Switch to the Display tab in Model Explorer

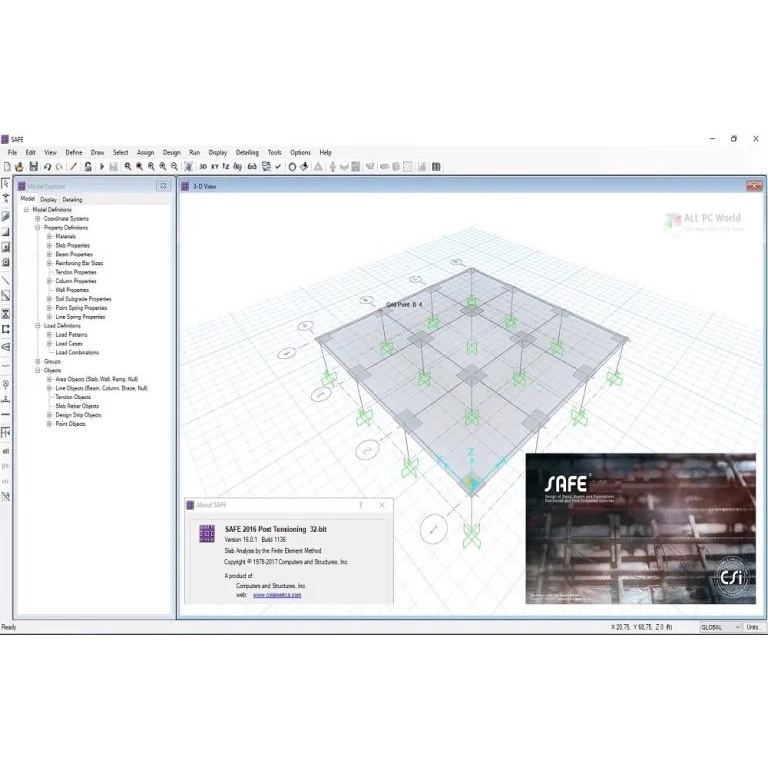(x=48, y=199)
